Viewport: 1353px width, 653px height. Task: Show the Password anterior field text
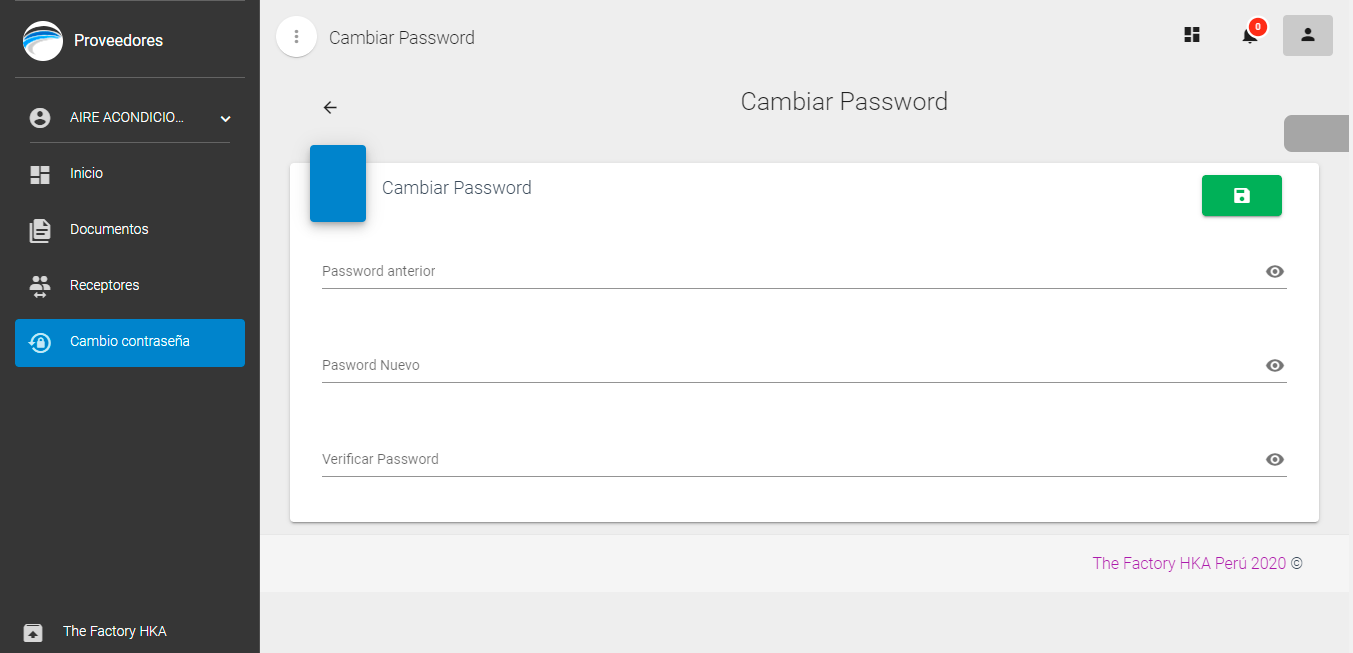[1274, 272]
